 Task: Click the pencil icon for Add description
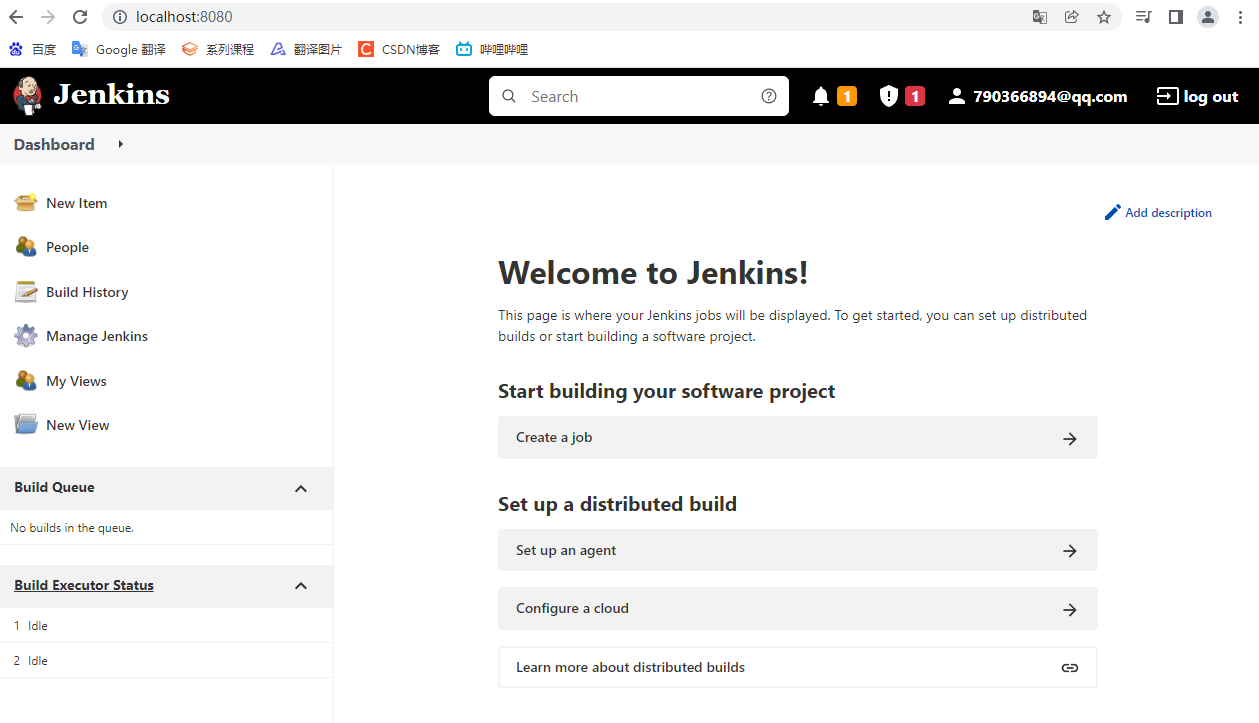click(1112, 212)
